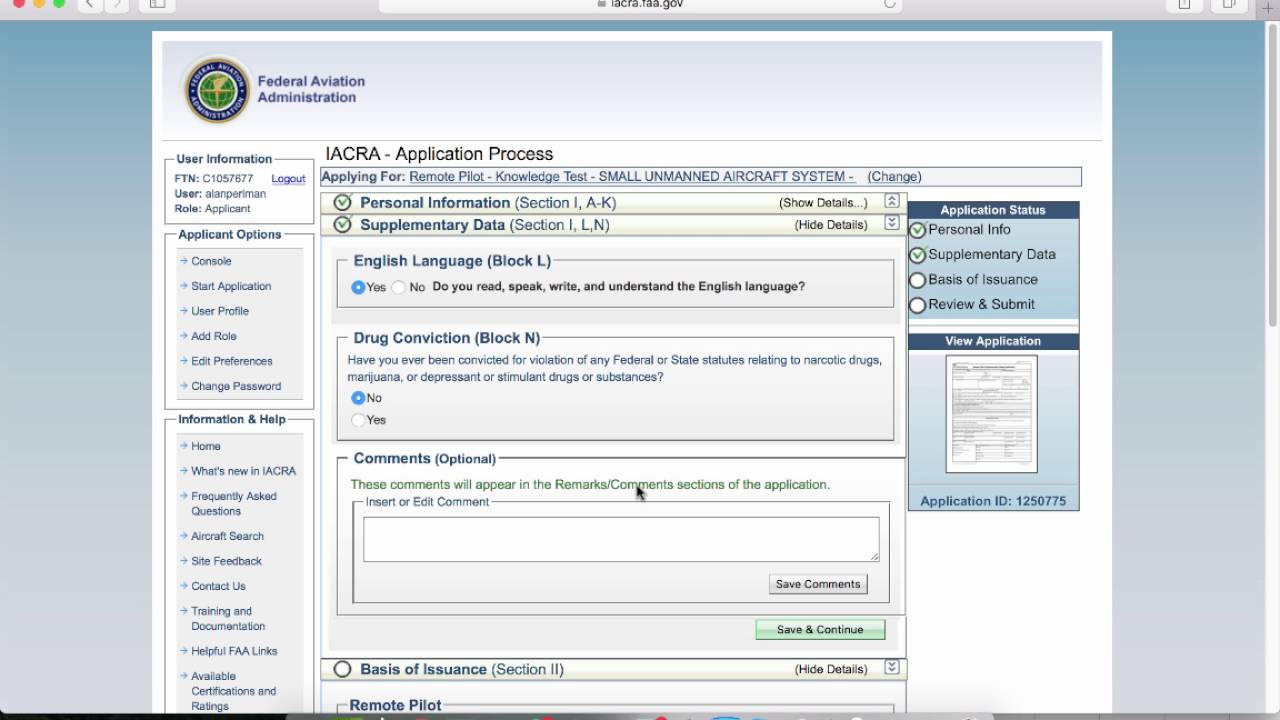The image size is (1280, 720).
Task: Click the Safari share icon
Action: (1184, 4)
